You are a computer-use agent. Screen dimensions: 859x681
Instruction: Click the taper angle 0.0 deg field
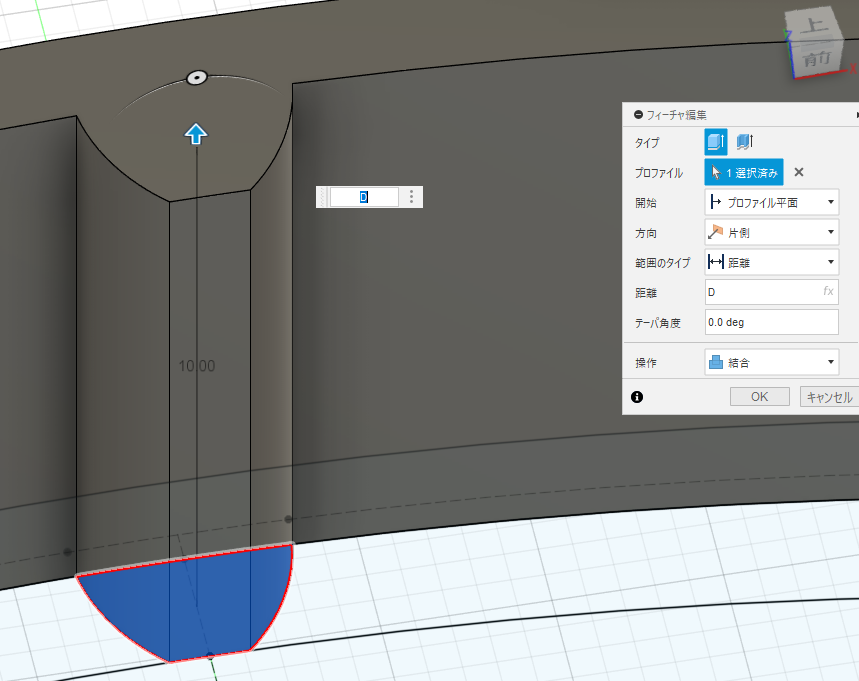pyautogui.click(x=771, y=322)
